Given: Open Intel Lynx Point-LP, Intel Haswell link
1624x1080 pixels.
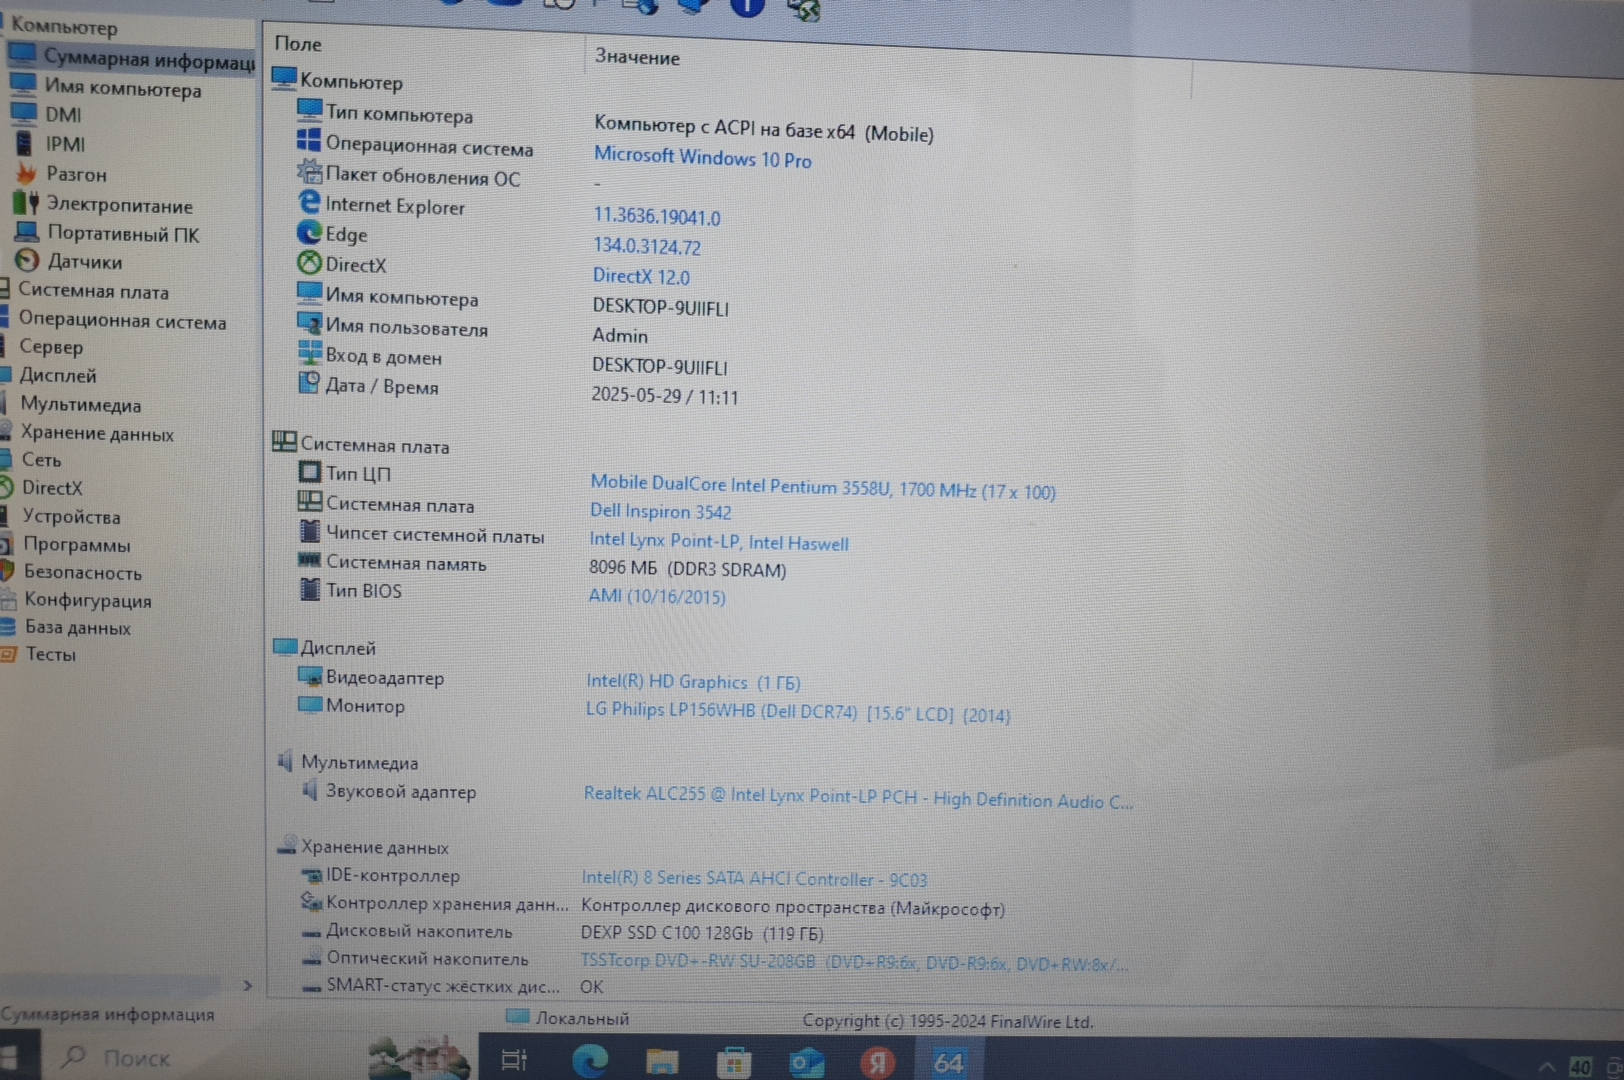Looking at the screenshot, I should (718, 542).
